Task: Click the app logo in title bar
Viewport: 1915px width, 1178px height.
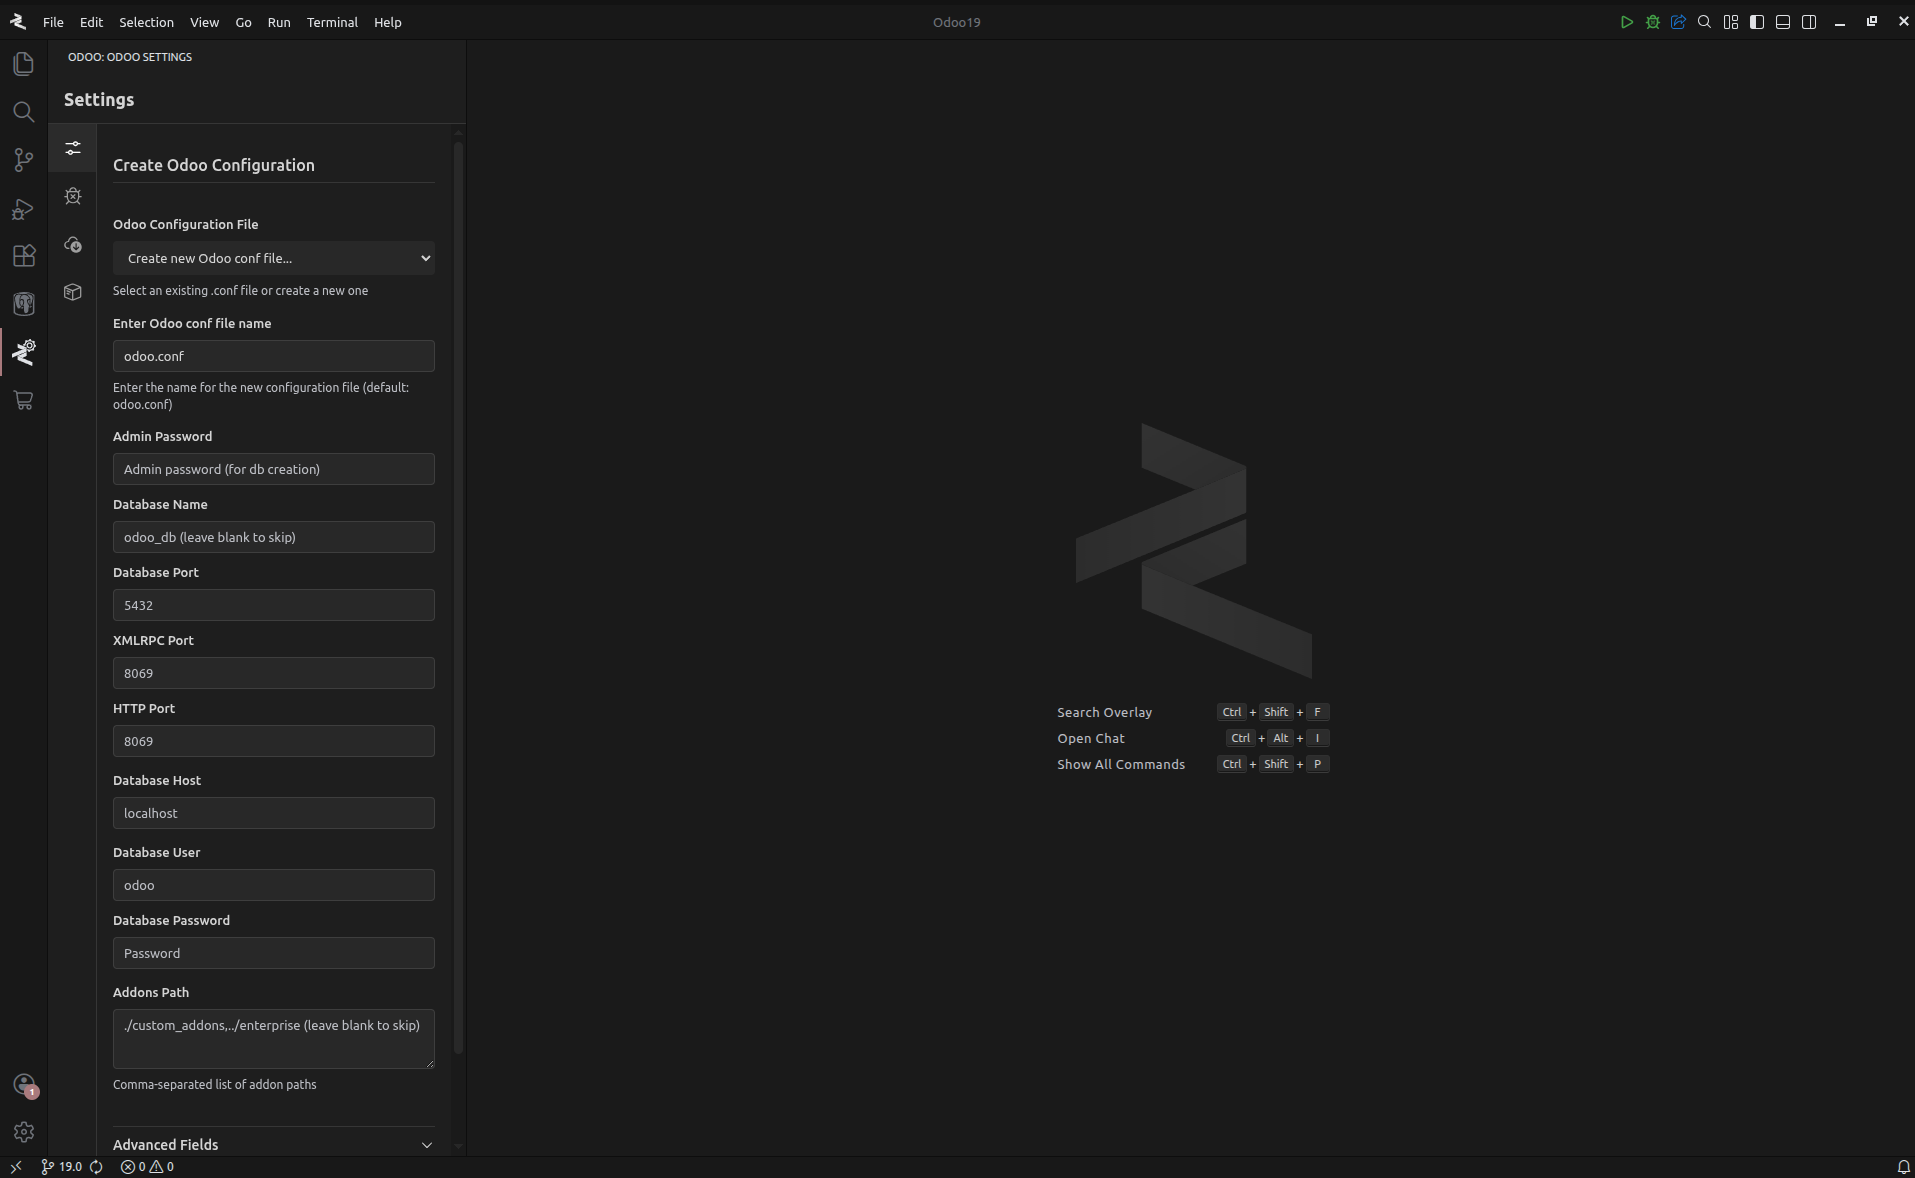Action: point(17,22)
